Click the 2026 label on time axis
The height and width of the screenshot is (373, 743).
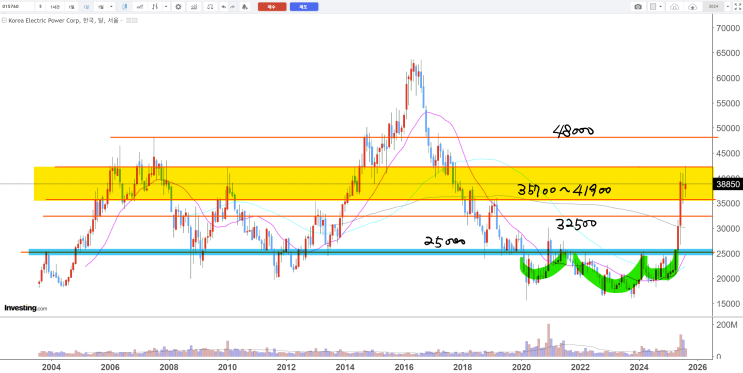[x=698, y=366]
